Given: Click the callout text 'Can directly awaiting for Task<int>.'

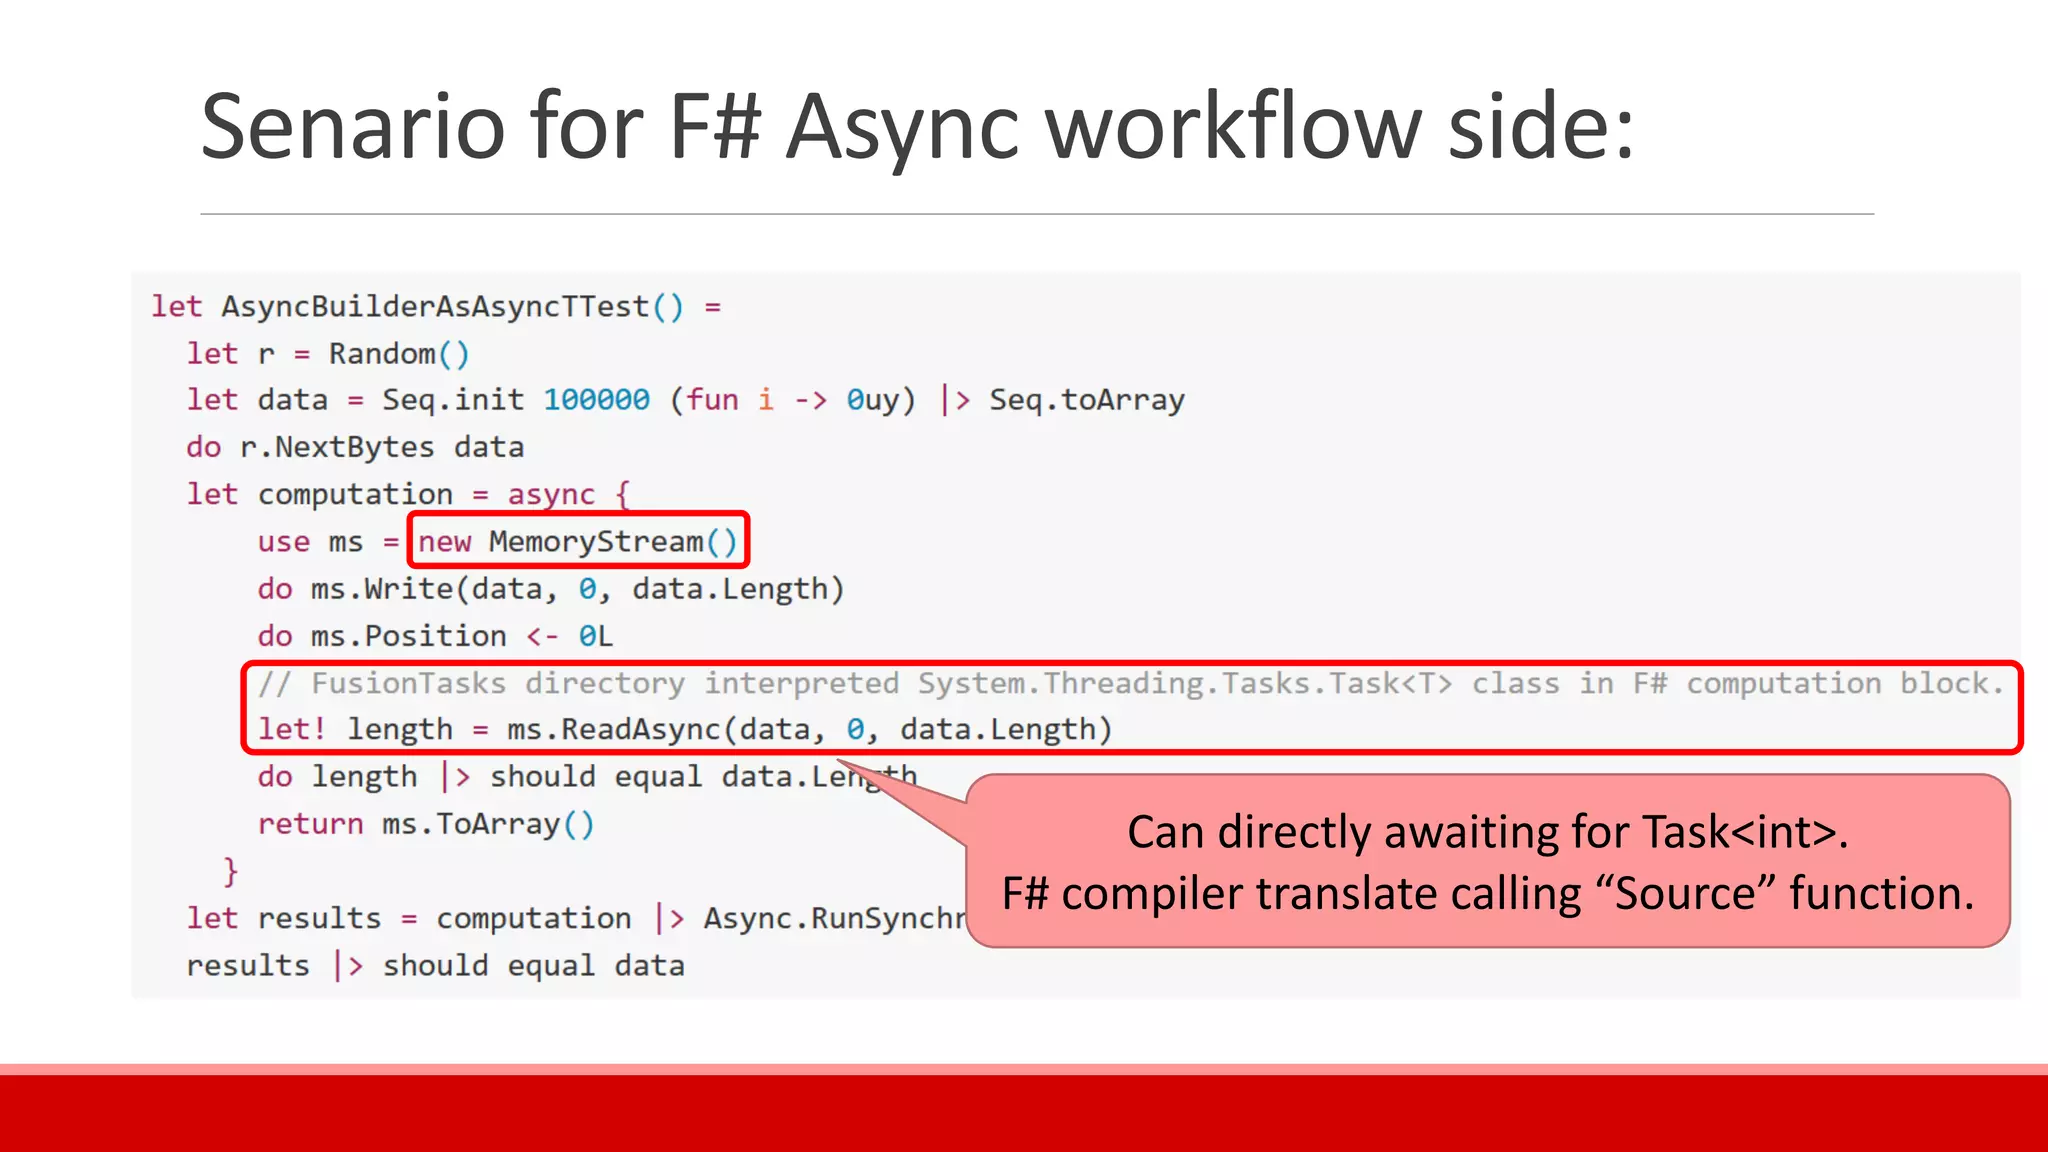Looking at the screenshot, I should [x=1488, y=832].
